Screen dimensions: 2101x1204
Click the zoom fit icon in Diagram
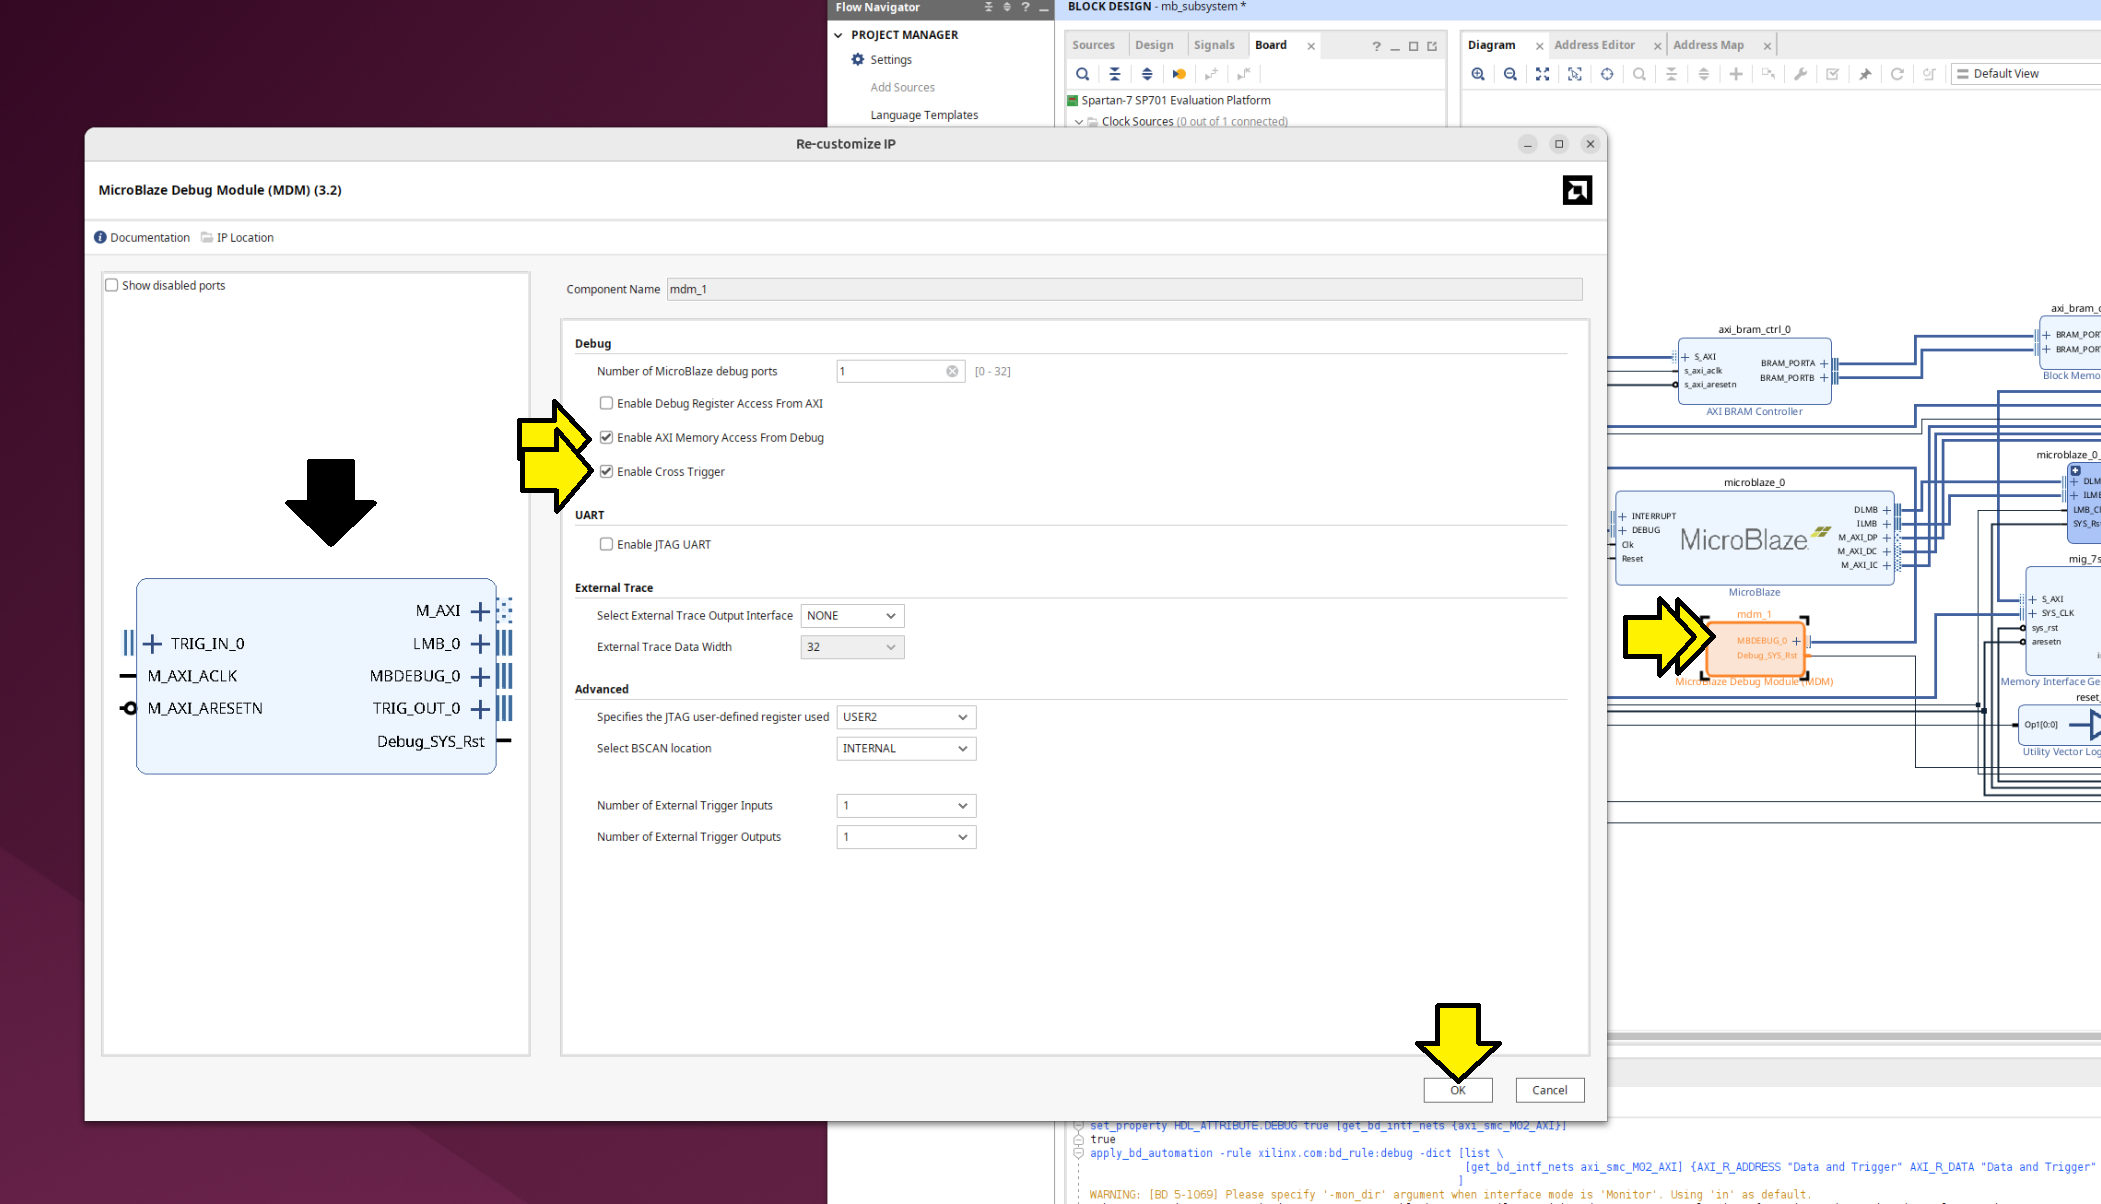[1542, 74]
